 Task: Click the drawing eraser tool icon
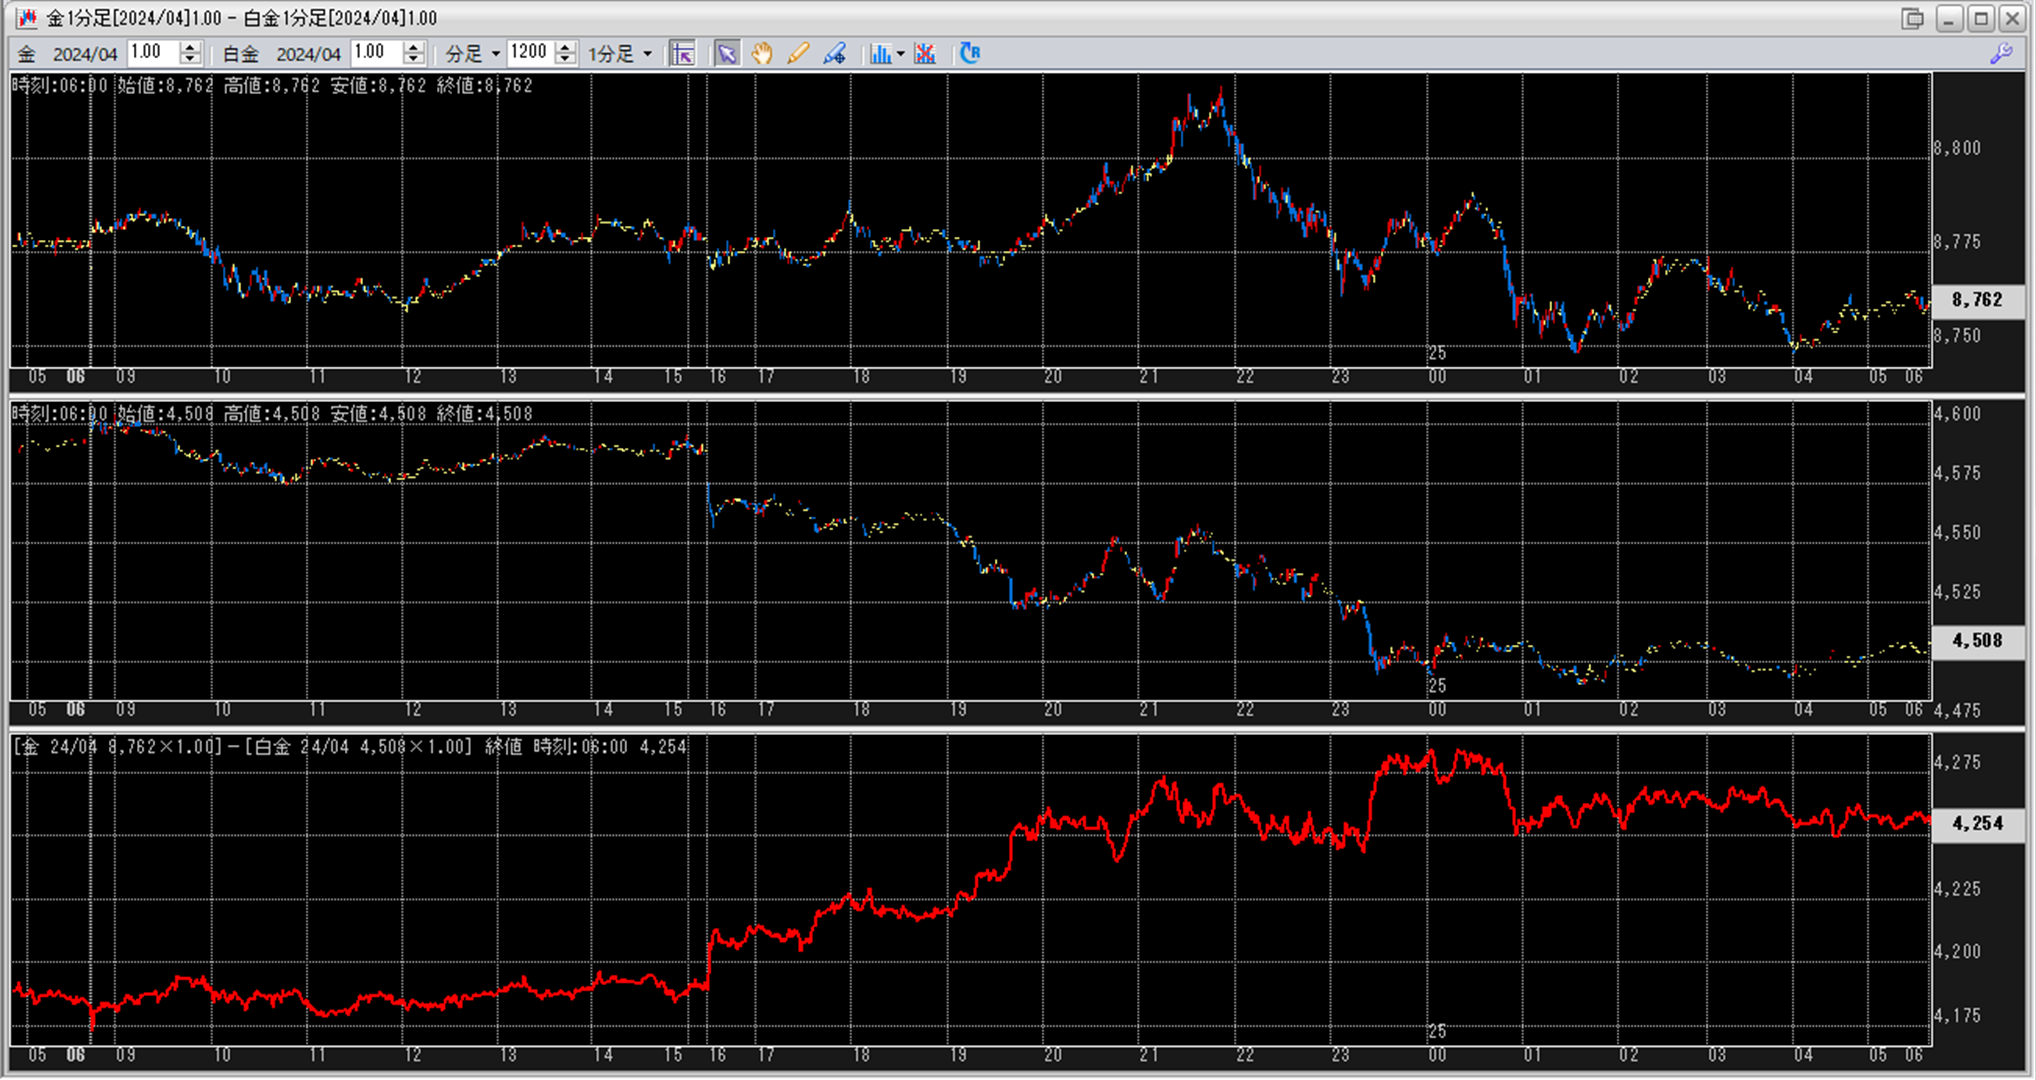coord(834,54)
